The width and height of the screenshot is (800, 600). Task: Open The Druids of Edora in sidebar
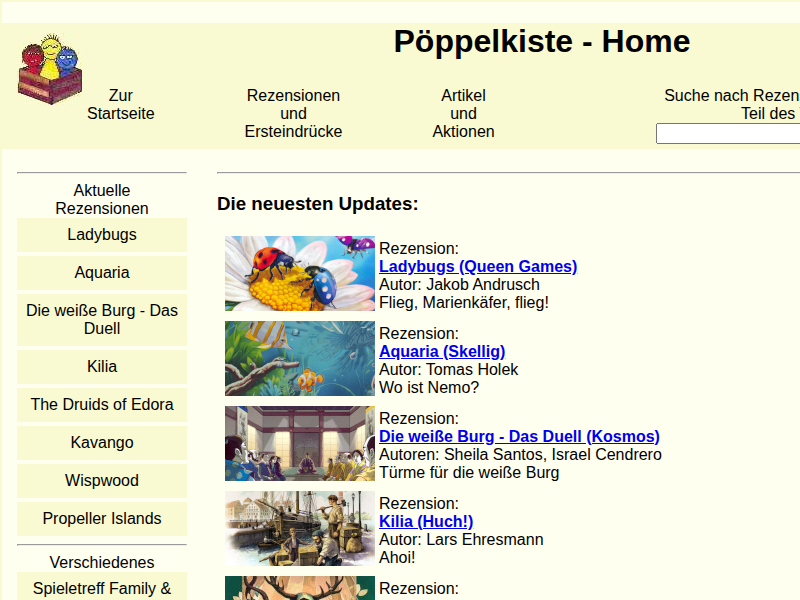[x=102, y=405]
